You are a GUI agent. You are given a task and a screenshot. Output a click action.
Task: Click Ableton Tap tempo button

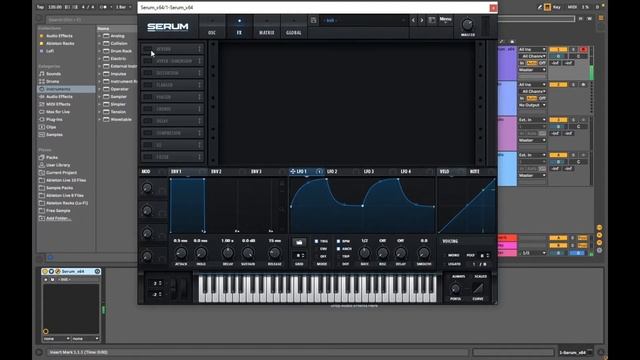click(40, 7)
